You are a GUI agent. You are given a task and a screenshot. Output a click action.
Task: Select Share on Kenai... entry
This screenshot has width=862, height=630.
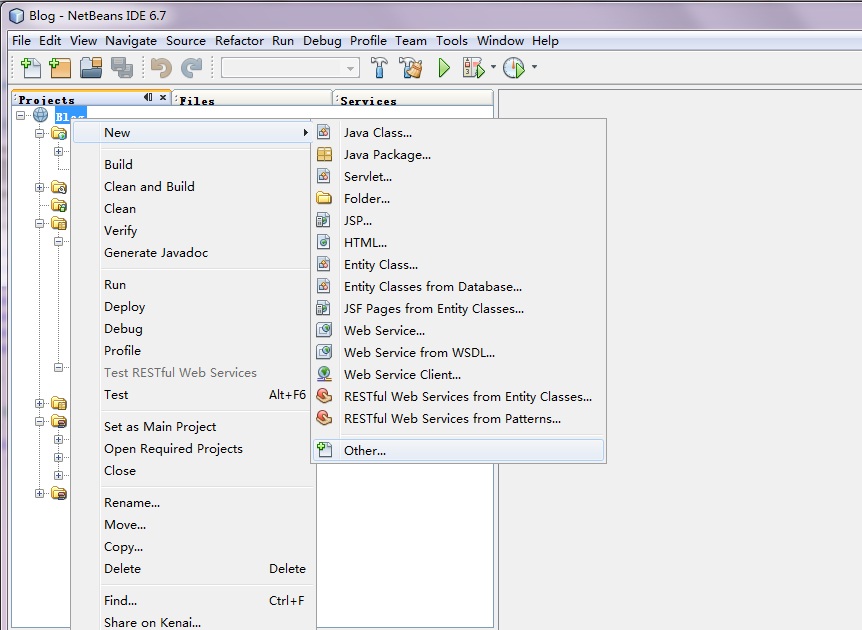pos(152,622)
